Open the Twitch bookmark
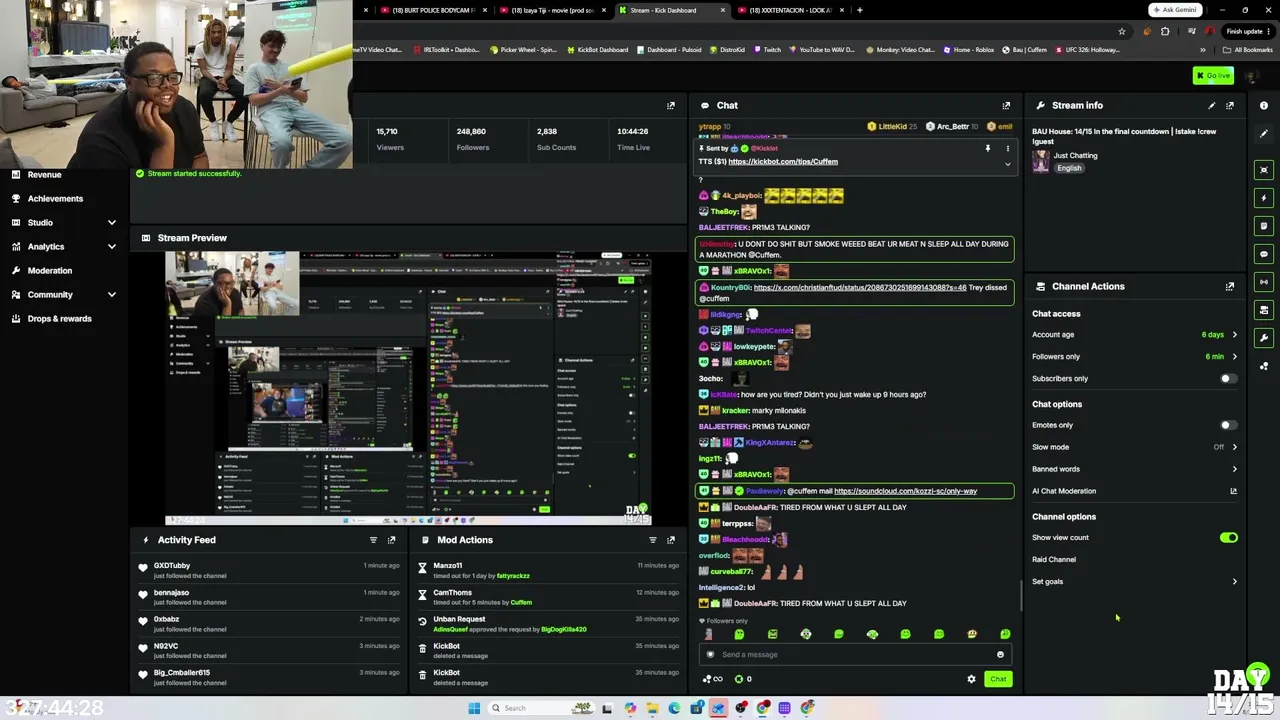1280x720 pixels. pos(767,50)
